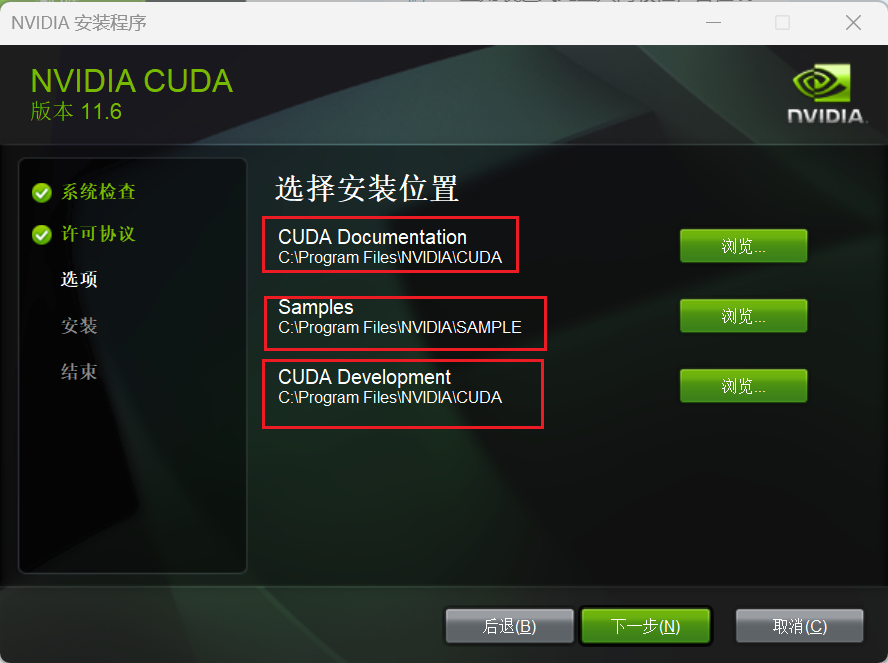The height and width of the screenshot is (663, 888).
Task: Browse for CUDA Development install location
Action: (744, 386)
